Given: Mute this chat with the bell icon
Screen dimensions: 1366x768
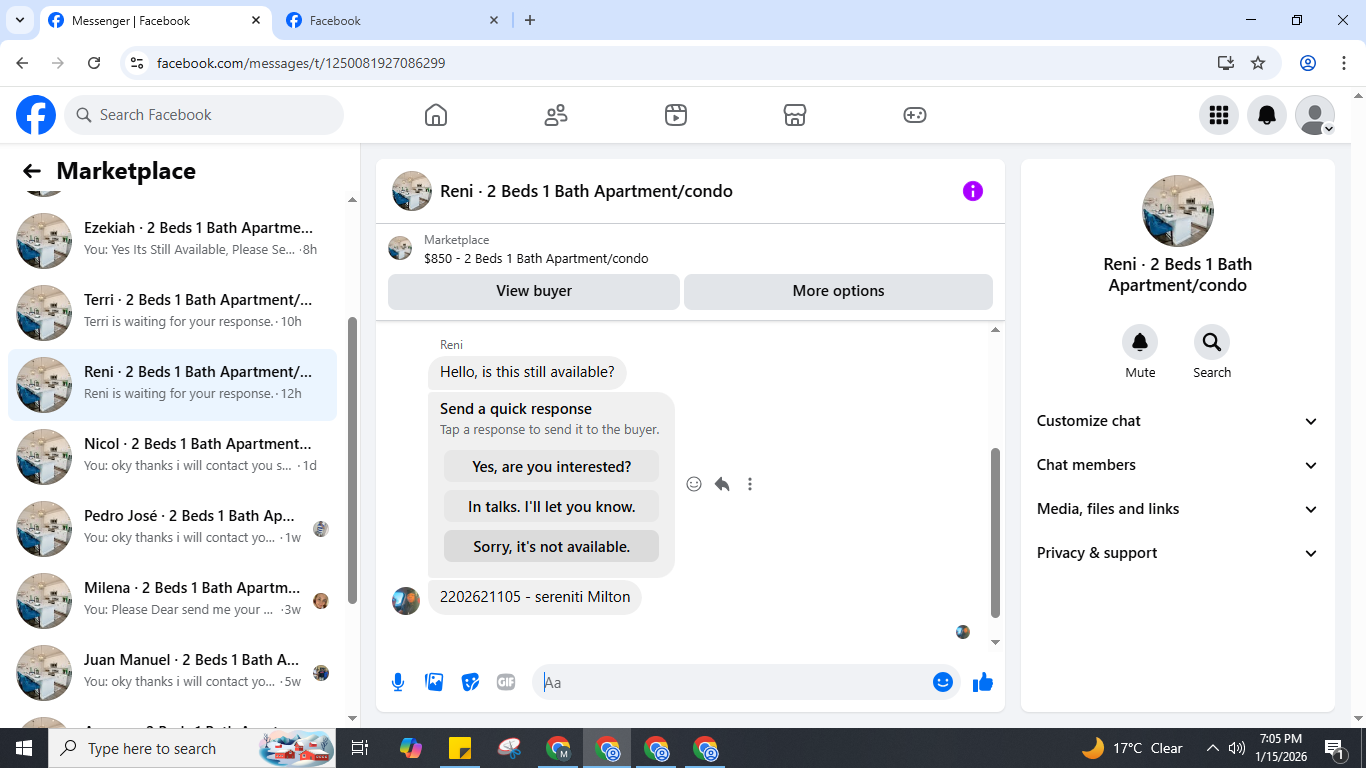Looking at the screenshot, I should point(1140,343).
